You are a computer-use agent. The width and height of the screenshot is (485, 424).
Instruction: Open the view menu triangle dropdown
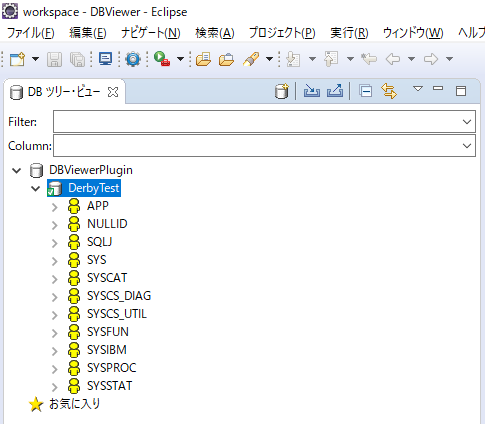pos(418,89)
